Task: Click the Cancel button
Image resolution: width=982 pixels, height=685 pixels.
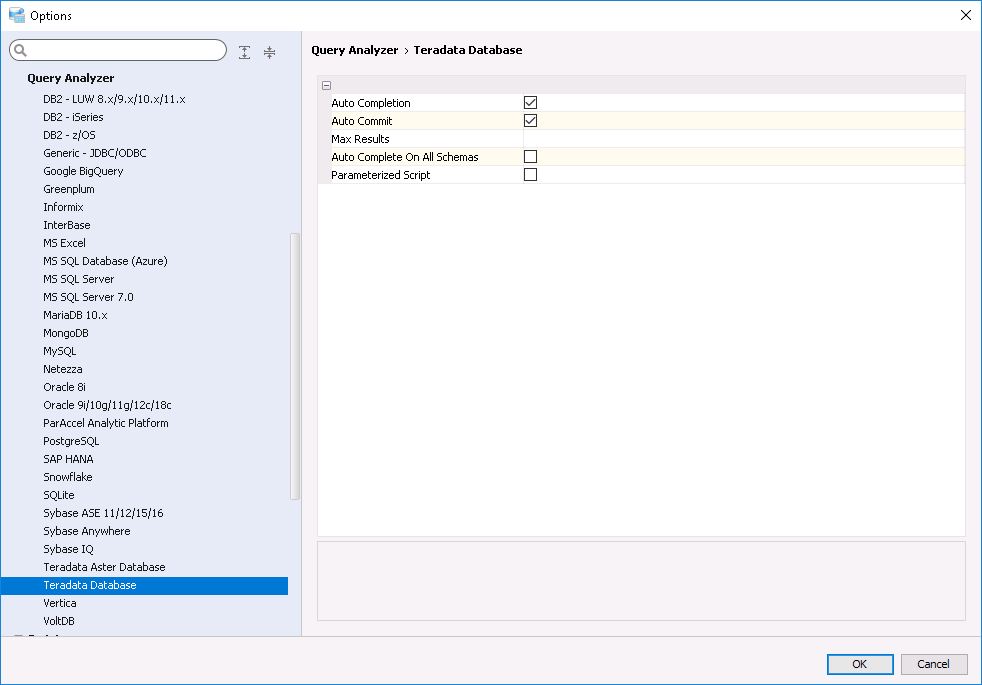Action: [933, 664]
